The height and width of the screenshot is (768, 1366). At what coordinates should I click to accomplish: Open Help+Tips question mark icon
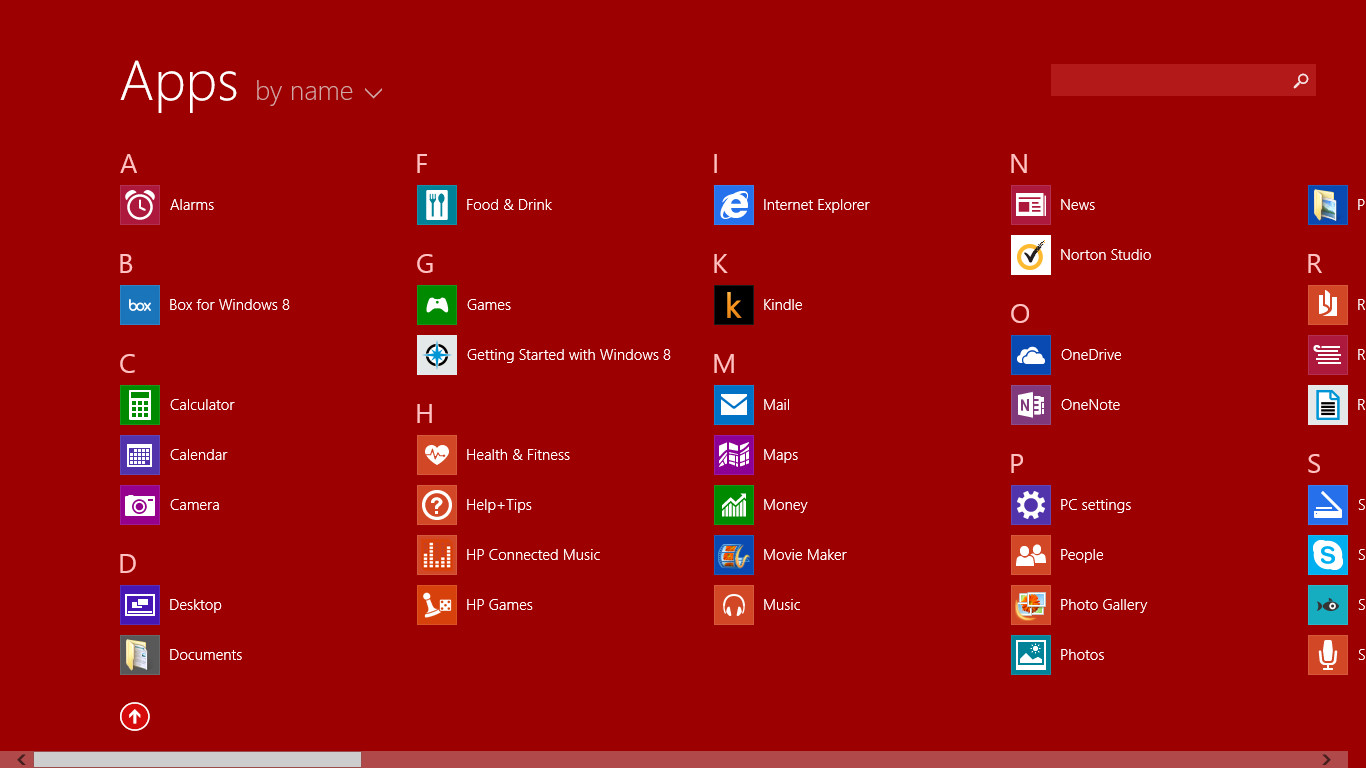pos(437,505)
